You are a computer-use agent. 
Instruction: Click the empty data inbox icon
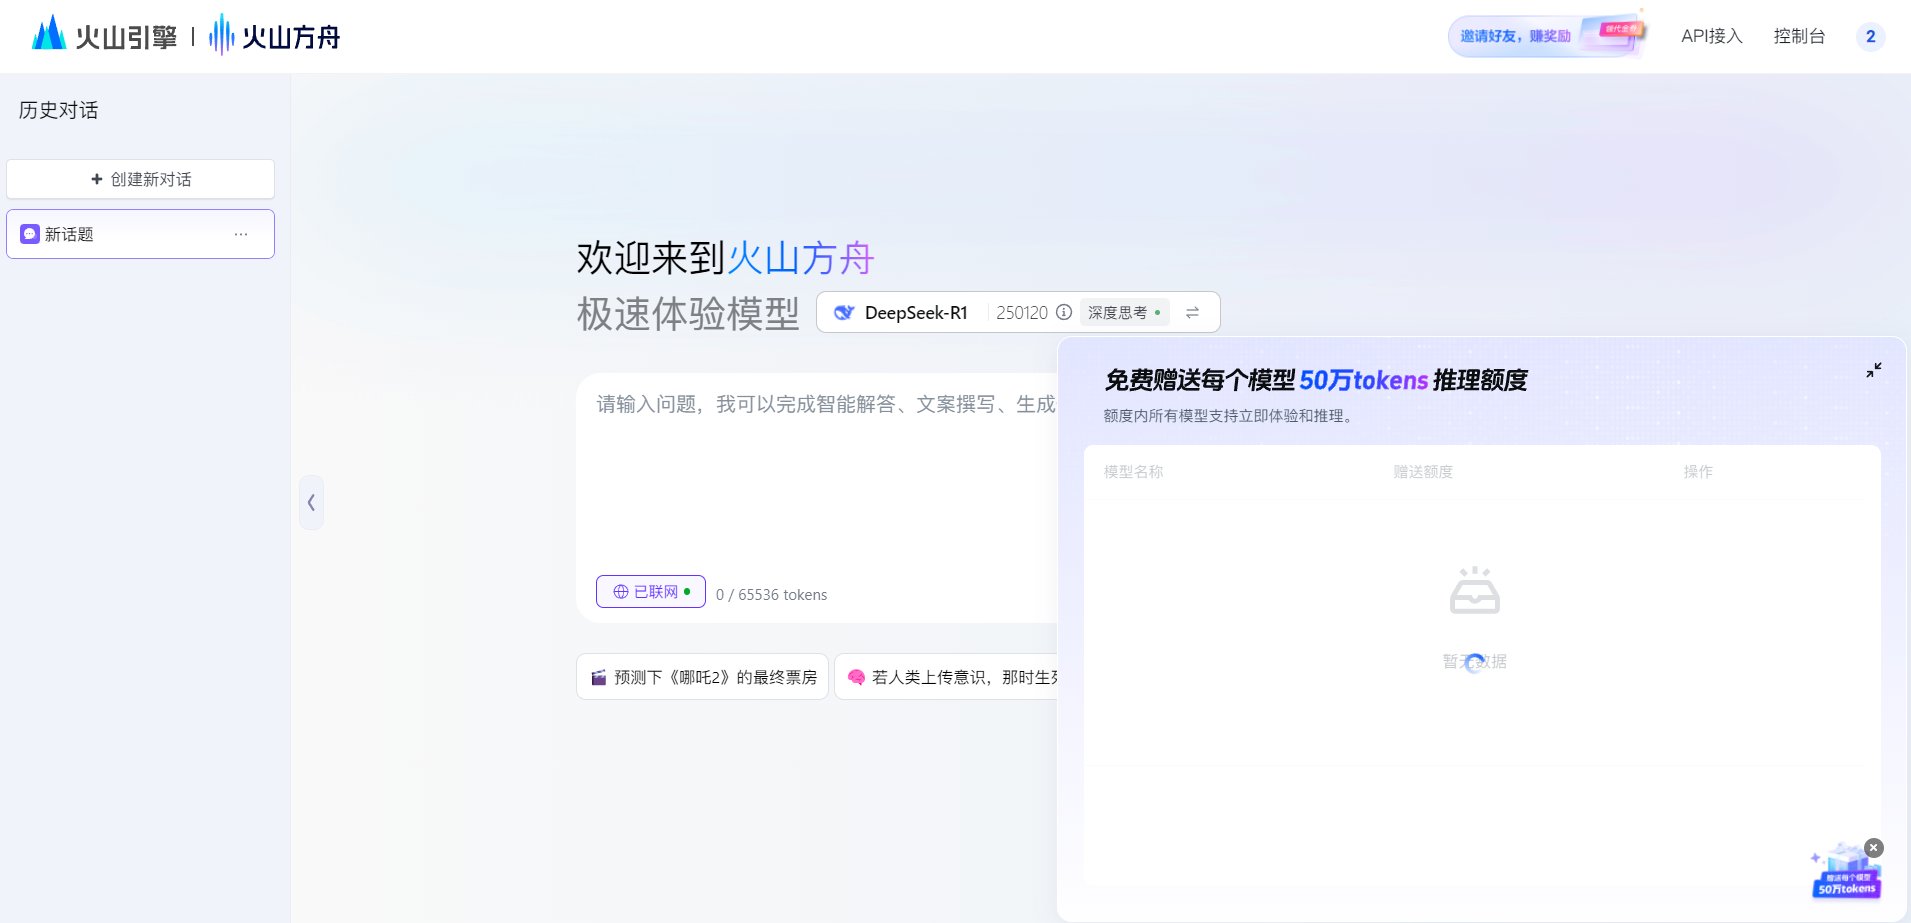pyautogui.click(x=1475, y=591)
